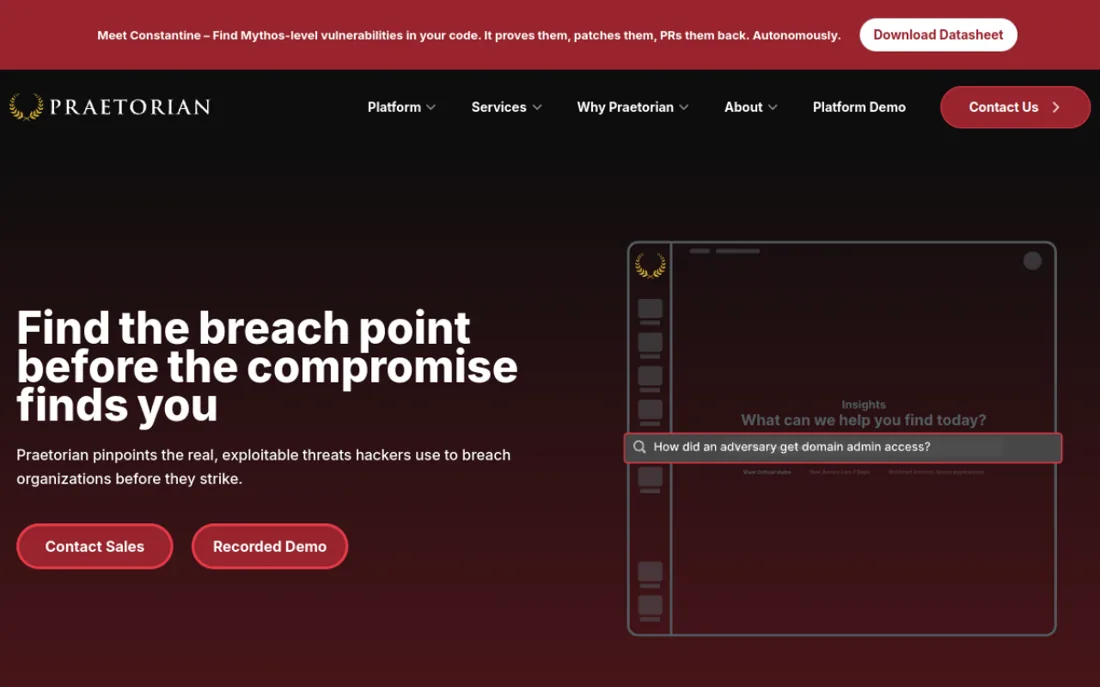Click the search magnifier icon in mockup
Screen dimensions: 1100x687
click(x=639, y=447)
